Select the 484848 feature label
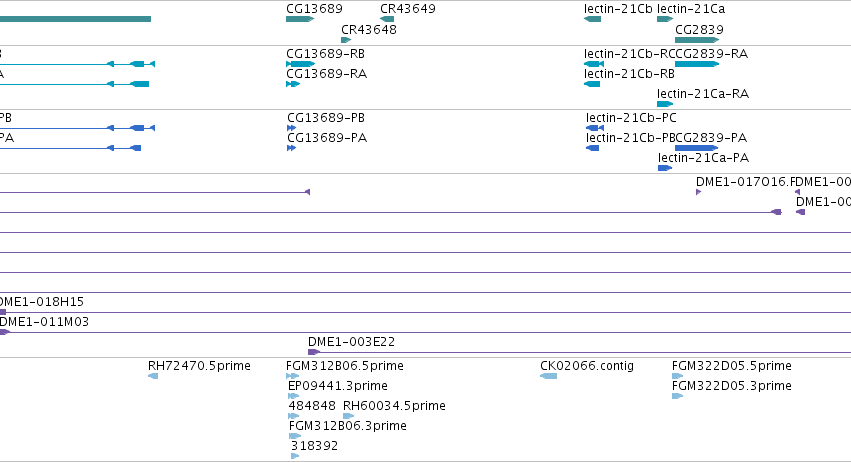The image size is (851, 462). [x=312, y=406]
